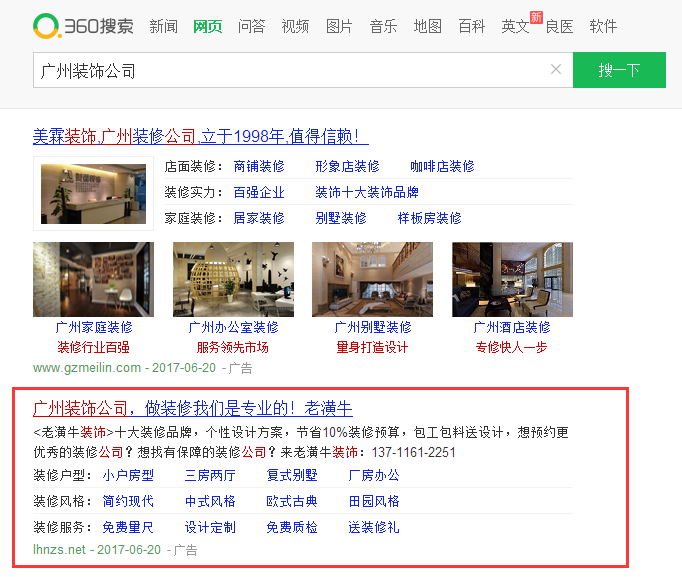Open the 广州办公室装修 image thumbnail
The width and height of the screenshot is (682, 577).
coord(233,279)
